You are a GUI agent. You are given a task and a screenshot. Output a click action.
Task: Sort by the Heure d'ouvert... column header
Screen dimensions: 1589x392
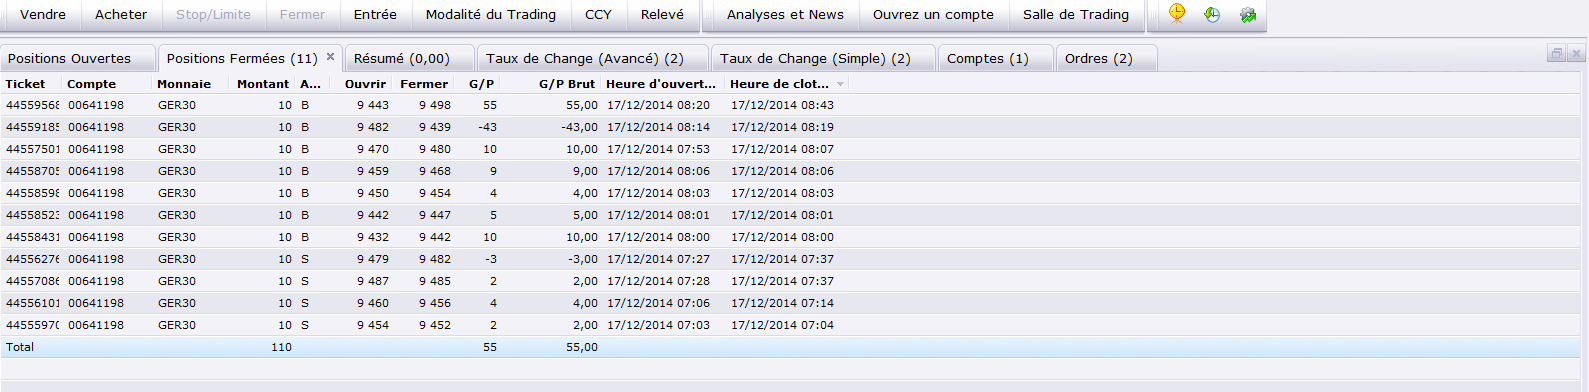coord(661,84)
